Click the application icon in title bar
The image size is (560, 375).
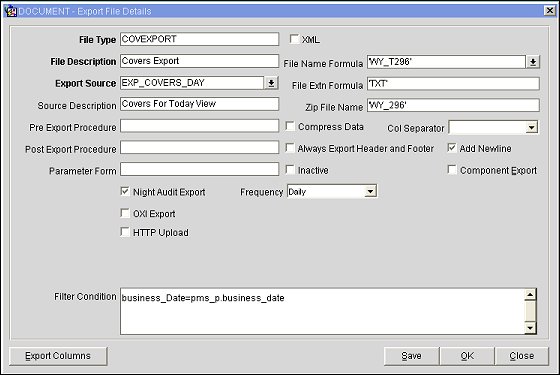pos(11,11)
